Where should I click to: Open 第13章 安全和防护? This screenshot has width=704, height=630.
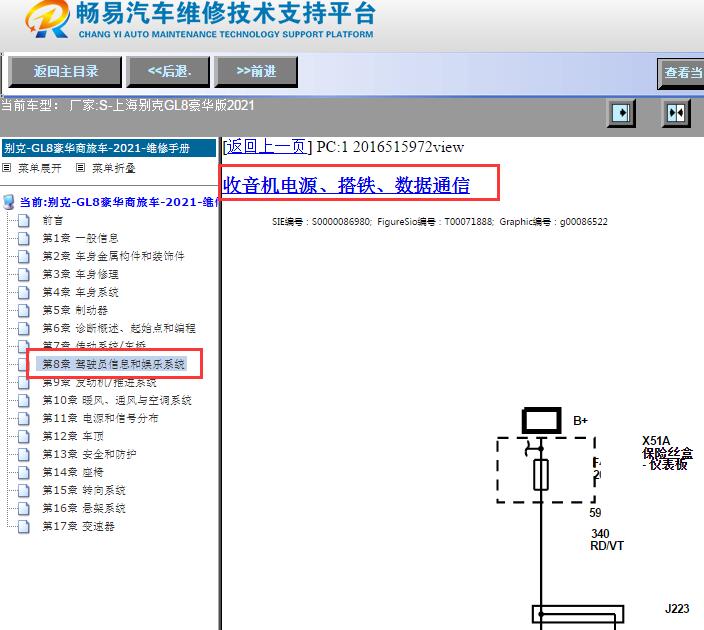[89, 454]
